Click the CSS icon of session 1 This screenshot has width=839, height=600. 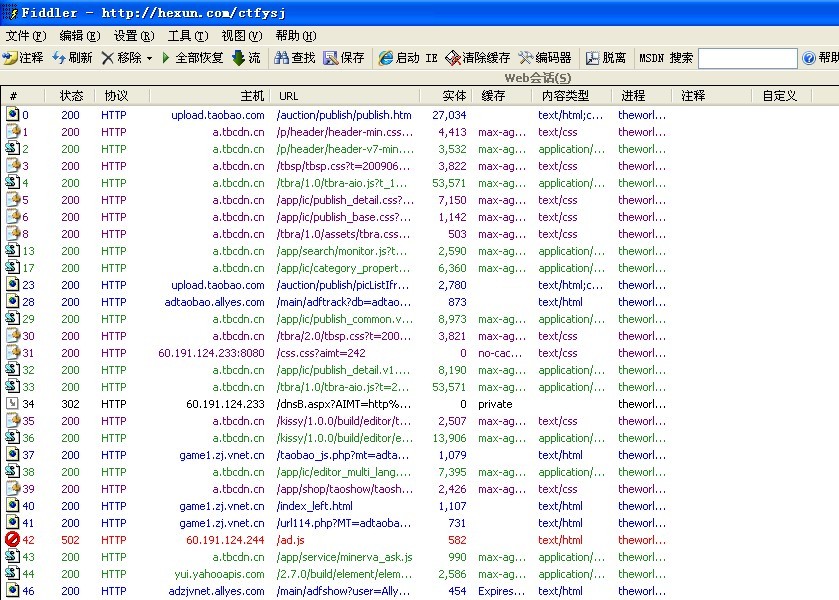click(12, 131)
